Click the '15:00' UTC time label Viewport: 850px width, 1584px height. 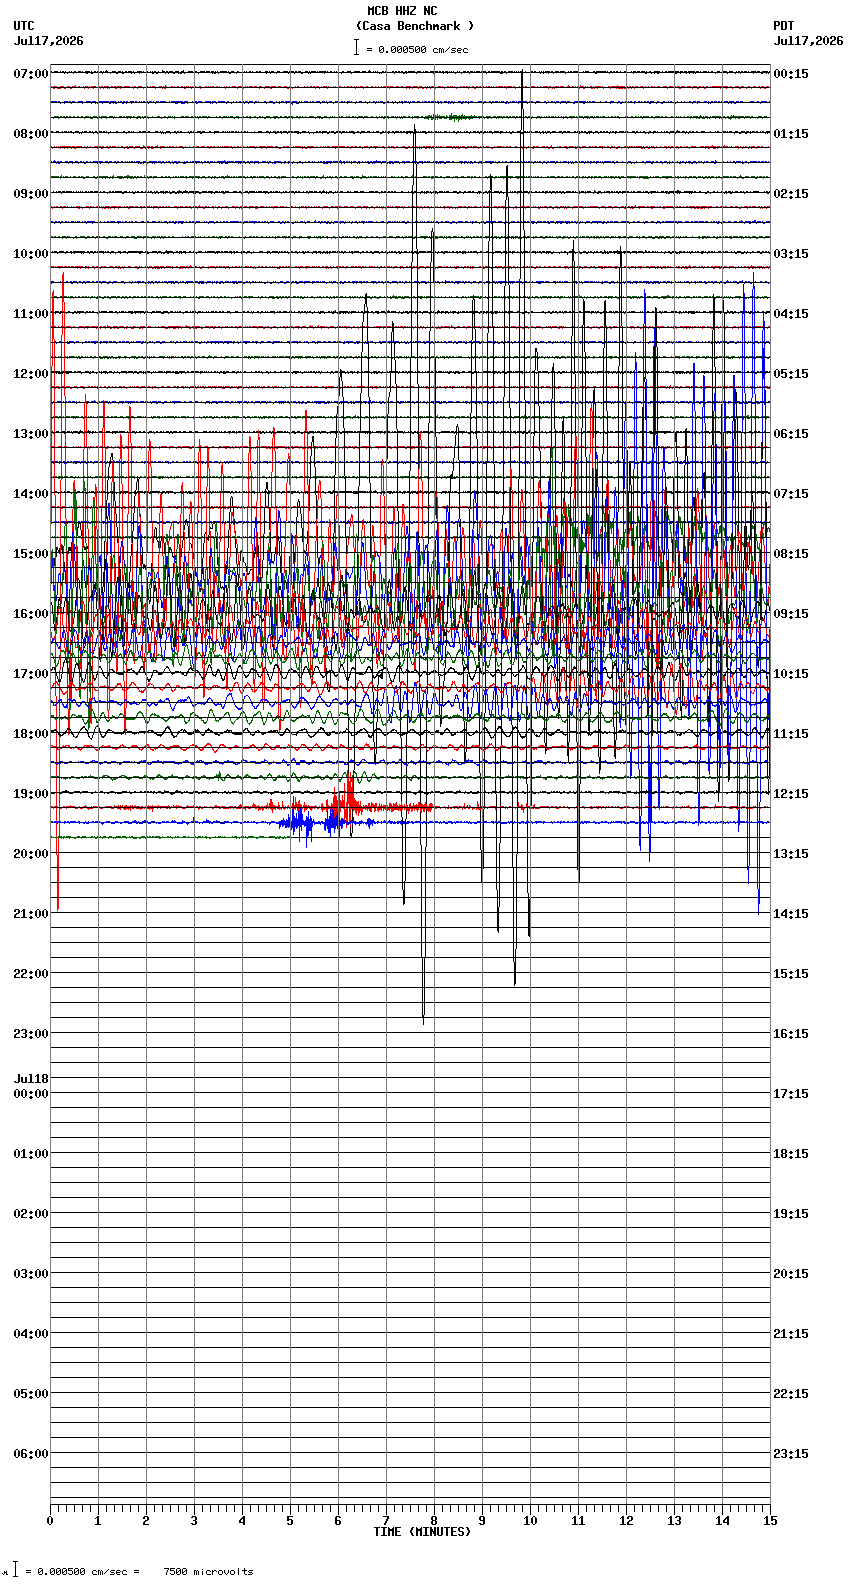(31, 554)
